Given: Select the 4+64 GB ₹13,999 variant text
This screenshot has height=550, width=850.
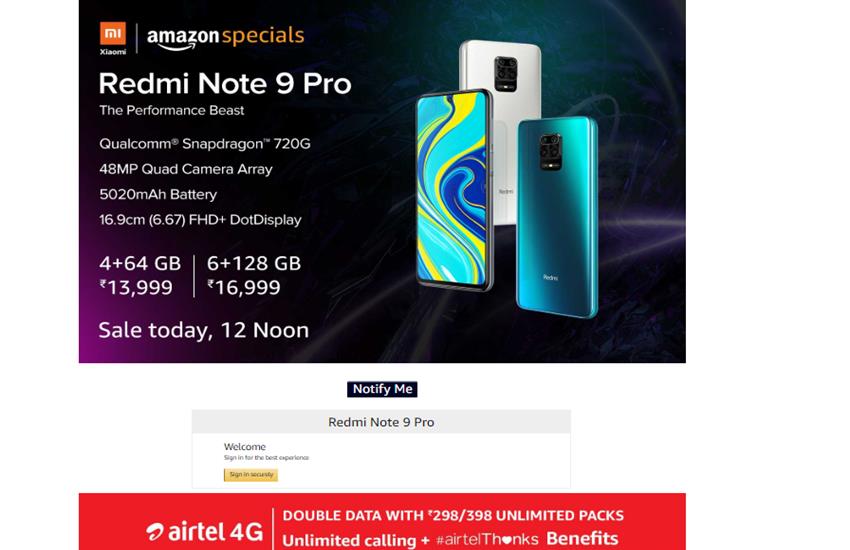Looking at the screenshot, I should [140, 275].
